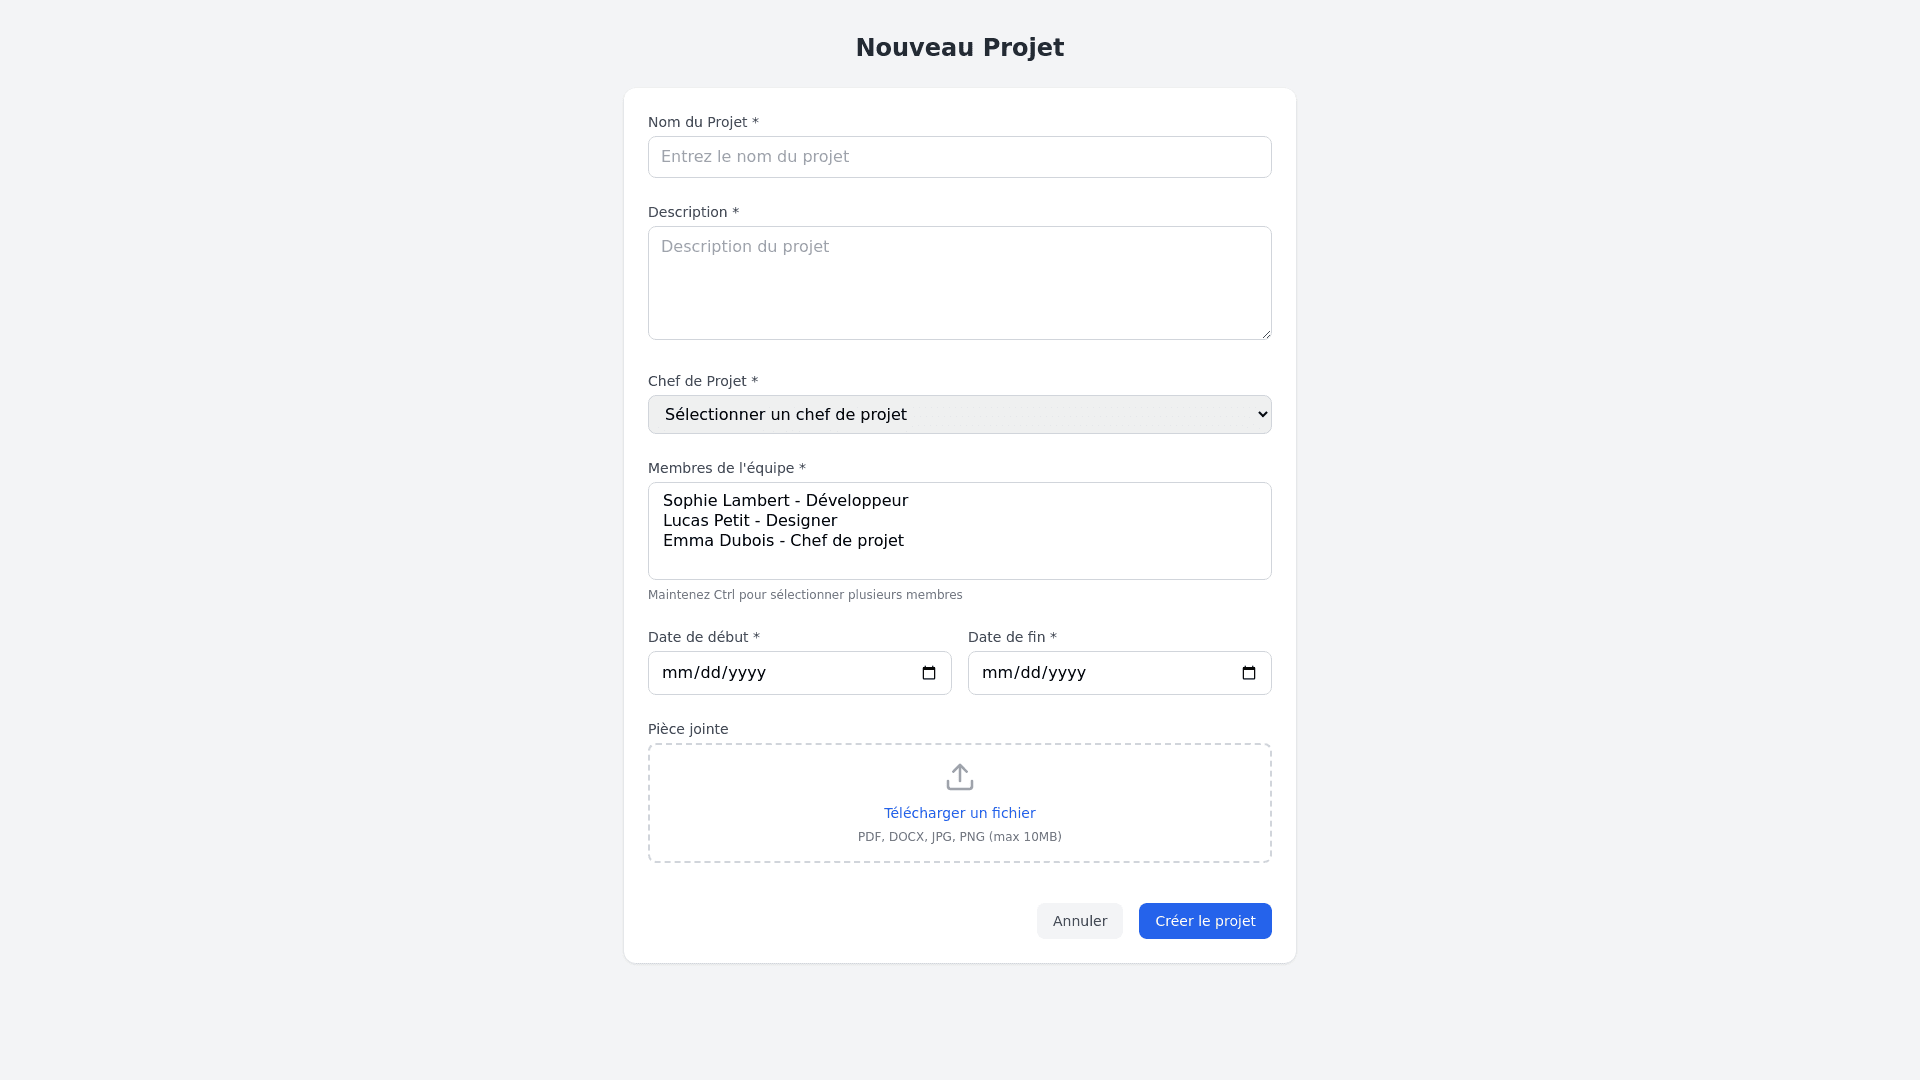This screenshot has height=1080, width=1920.
Task: Submit with the Créer le projet button
Action: [x=1205, y=921]
